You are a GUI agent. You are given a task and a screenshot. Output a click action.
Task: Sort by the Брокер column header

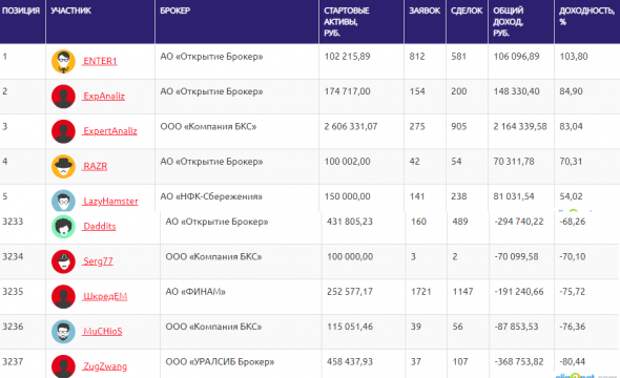pyautogui.click(x=175, y=11)
